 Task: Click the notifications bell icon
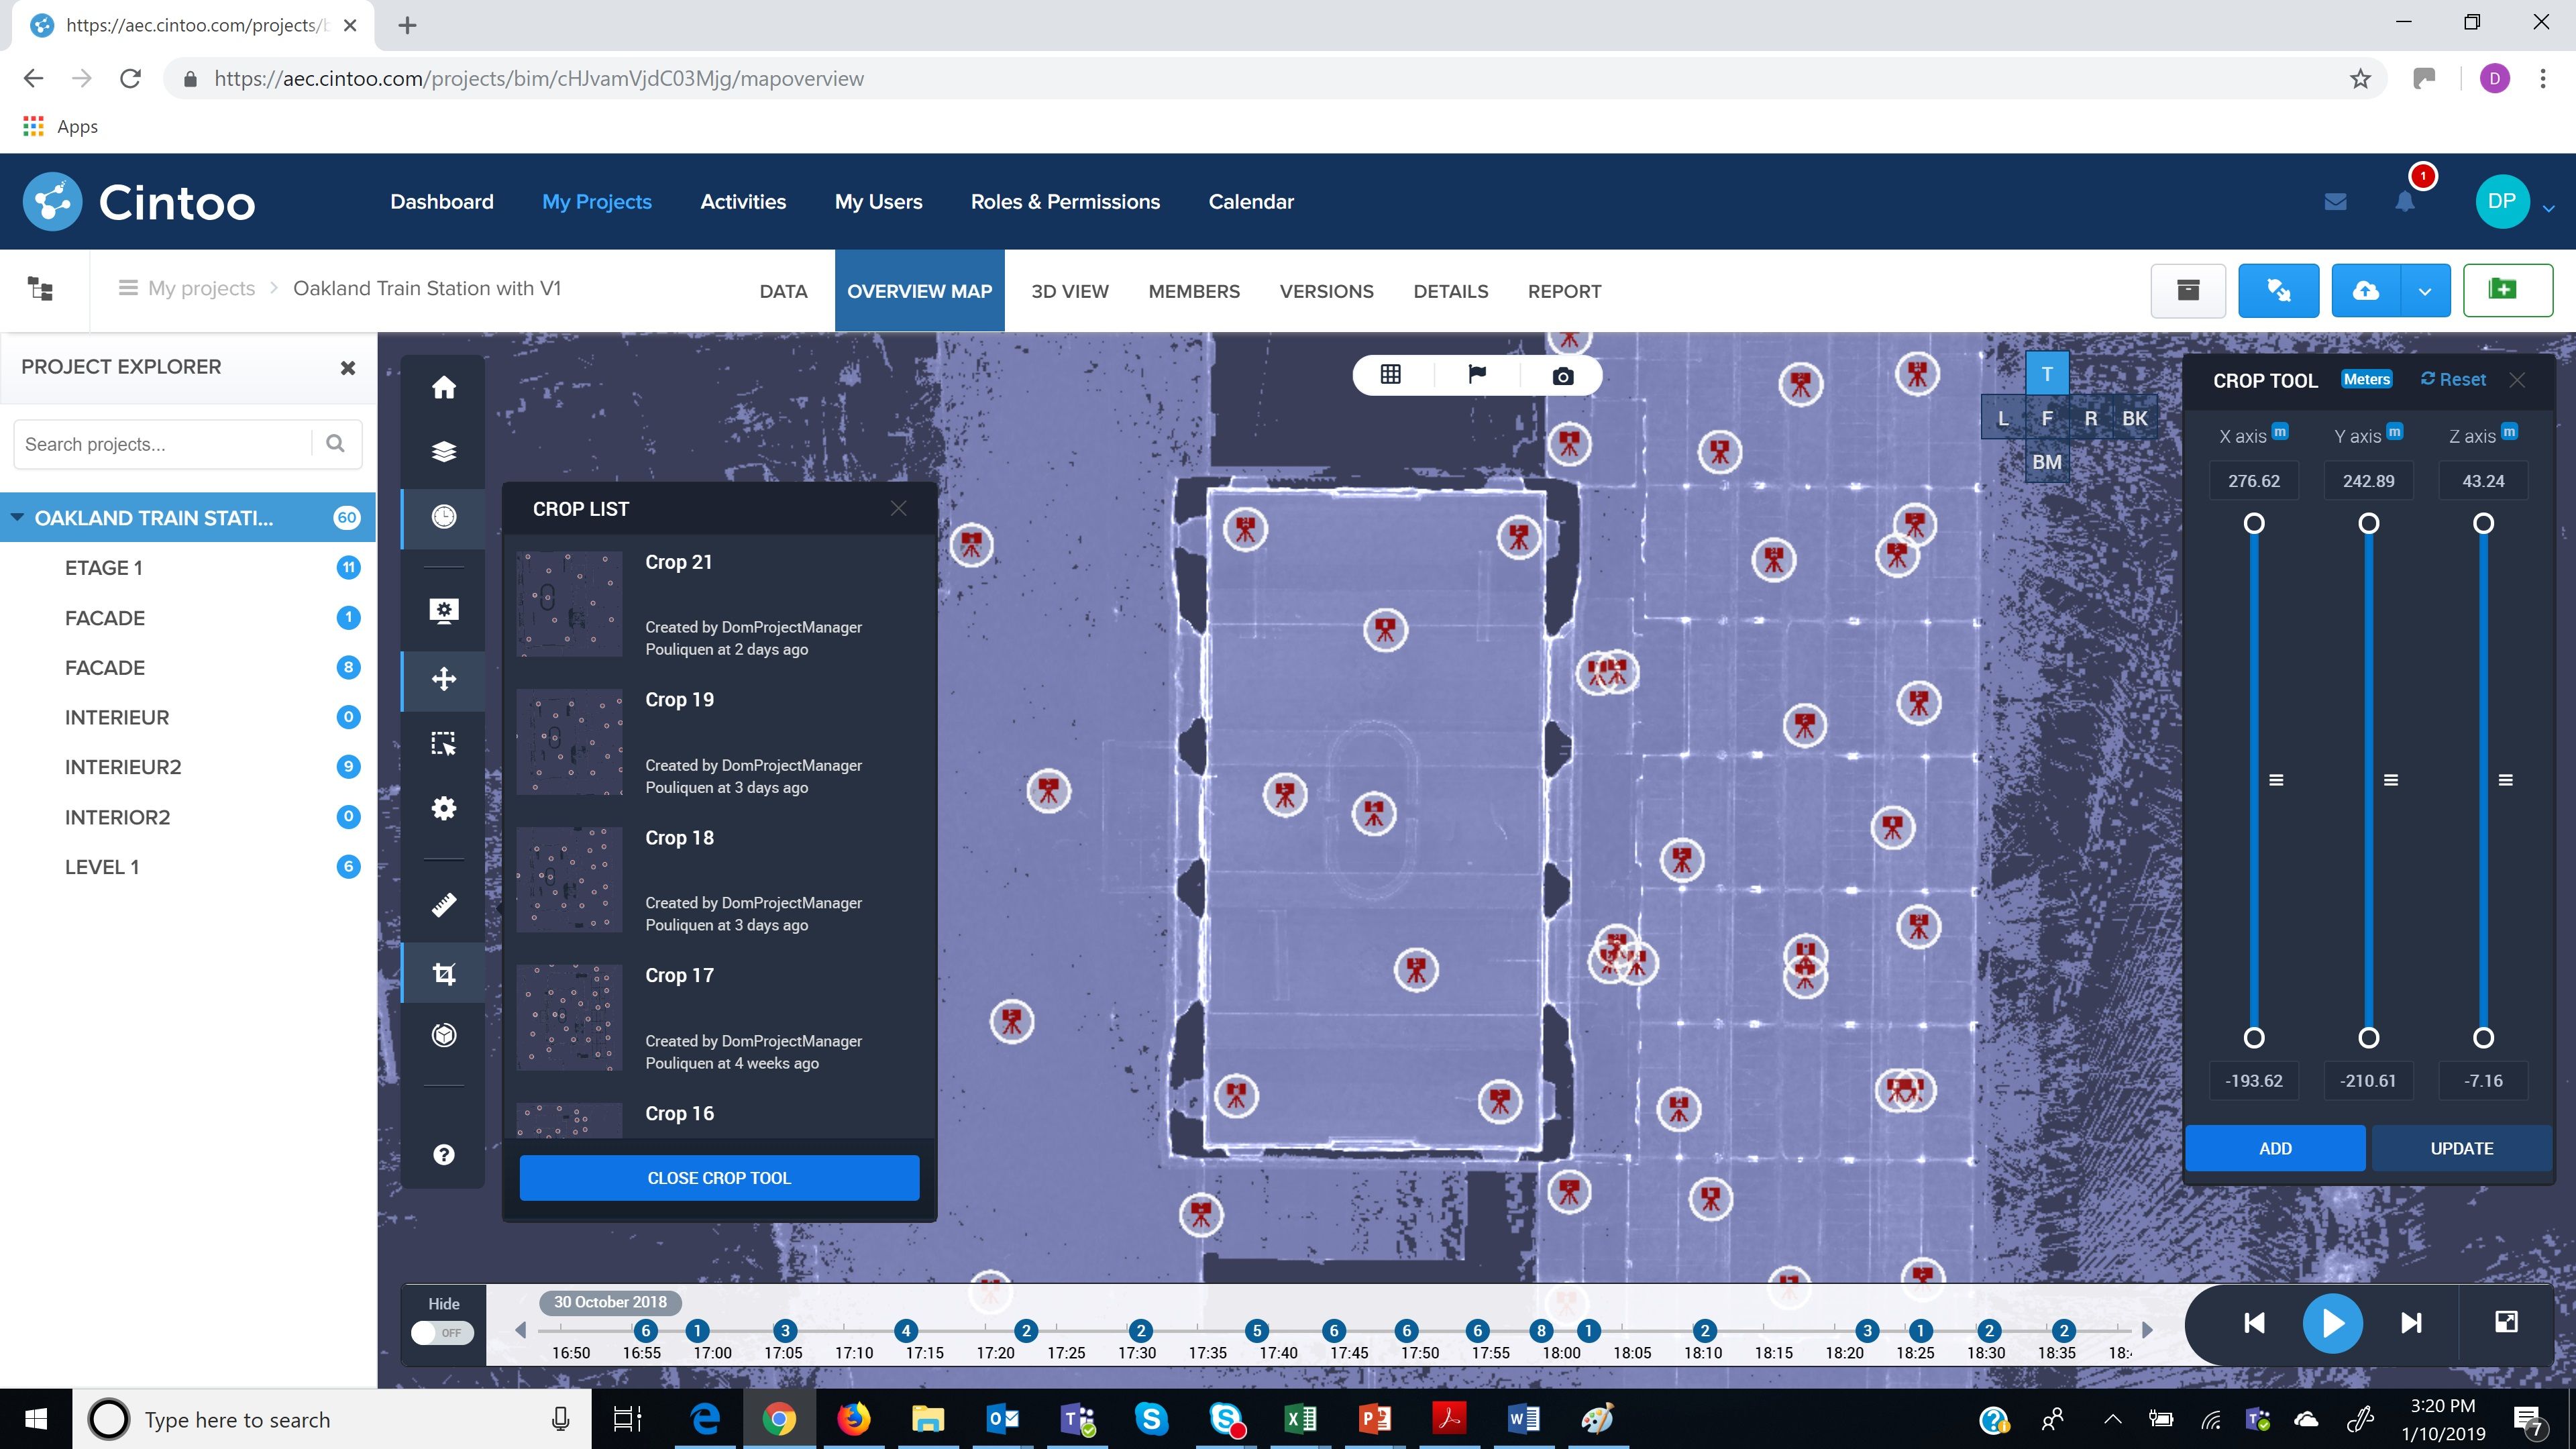click(2404, 202)
